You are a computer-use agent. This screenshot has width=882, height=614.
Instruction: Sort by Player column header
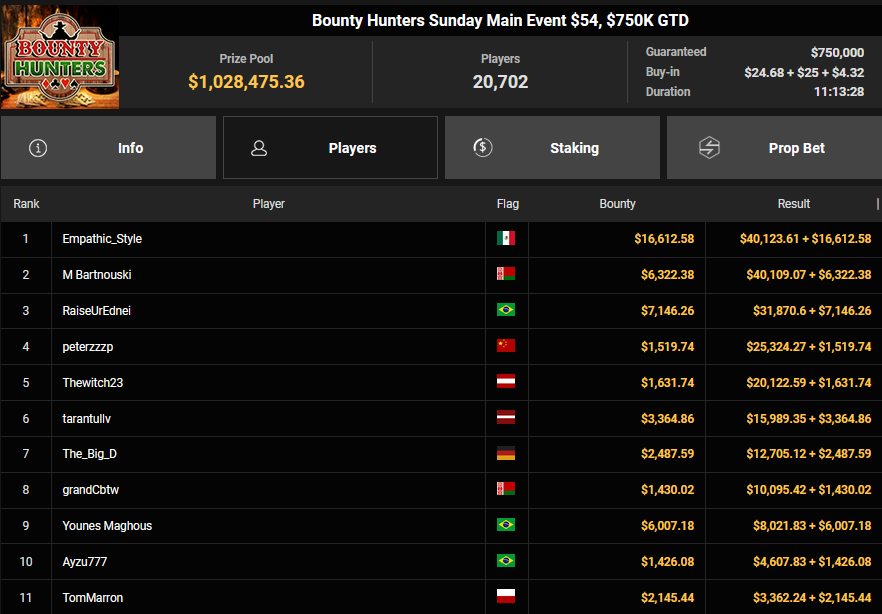268,204
